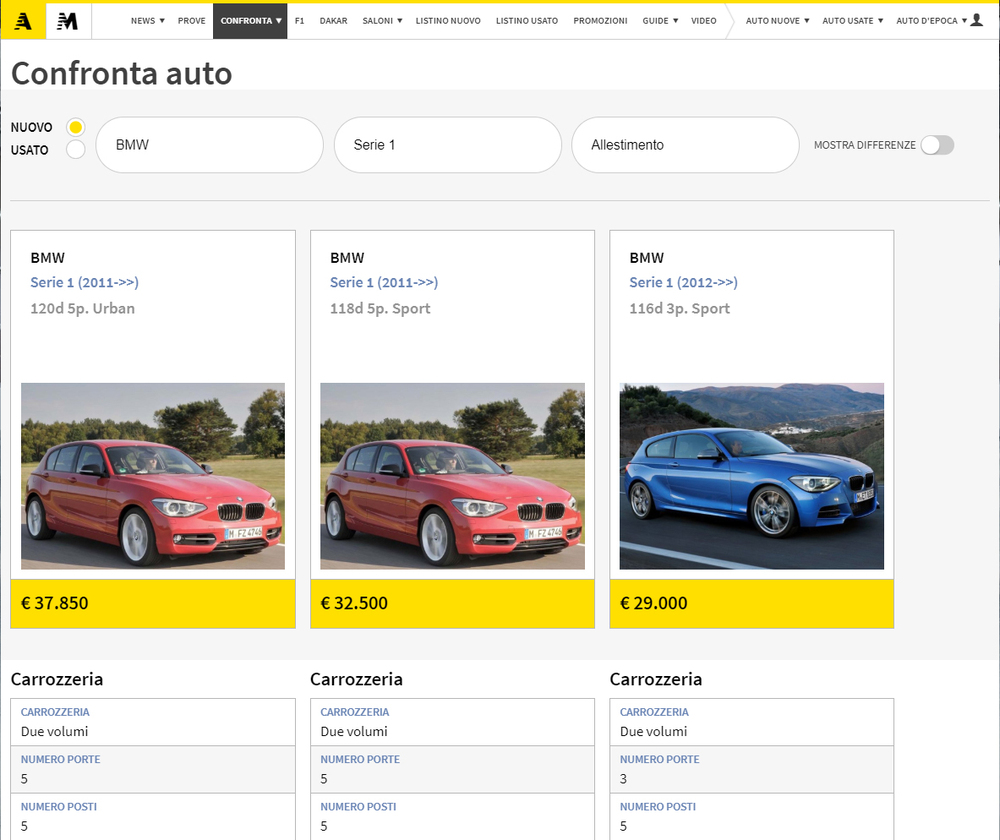The image size is (1000, 840).
Task: Expand the AUTO D'EPOCA menu
Action: (931, 21)
